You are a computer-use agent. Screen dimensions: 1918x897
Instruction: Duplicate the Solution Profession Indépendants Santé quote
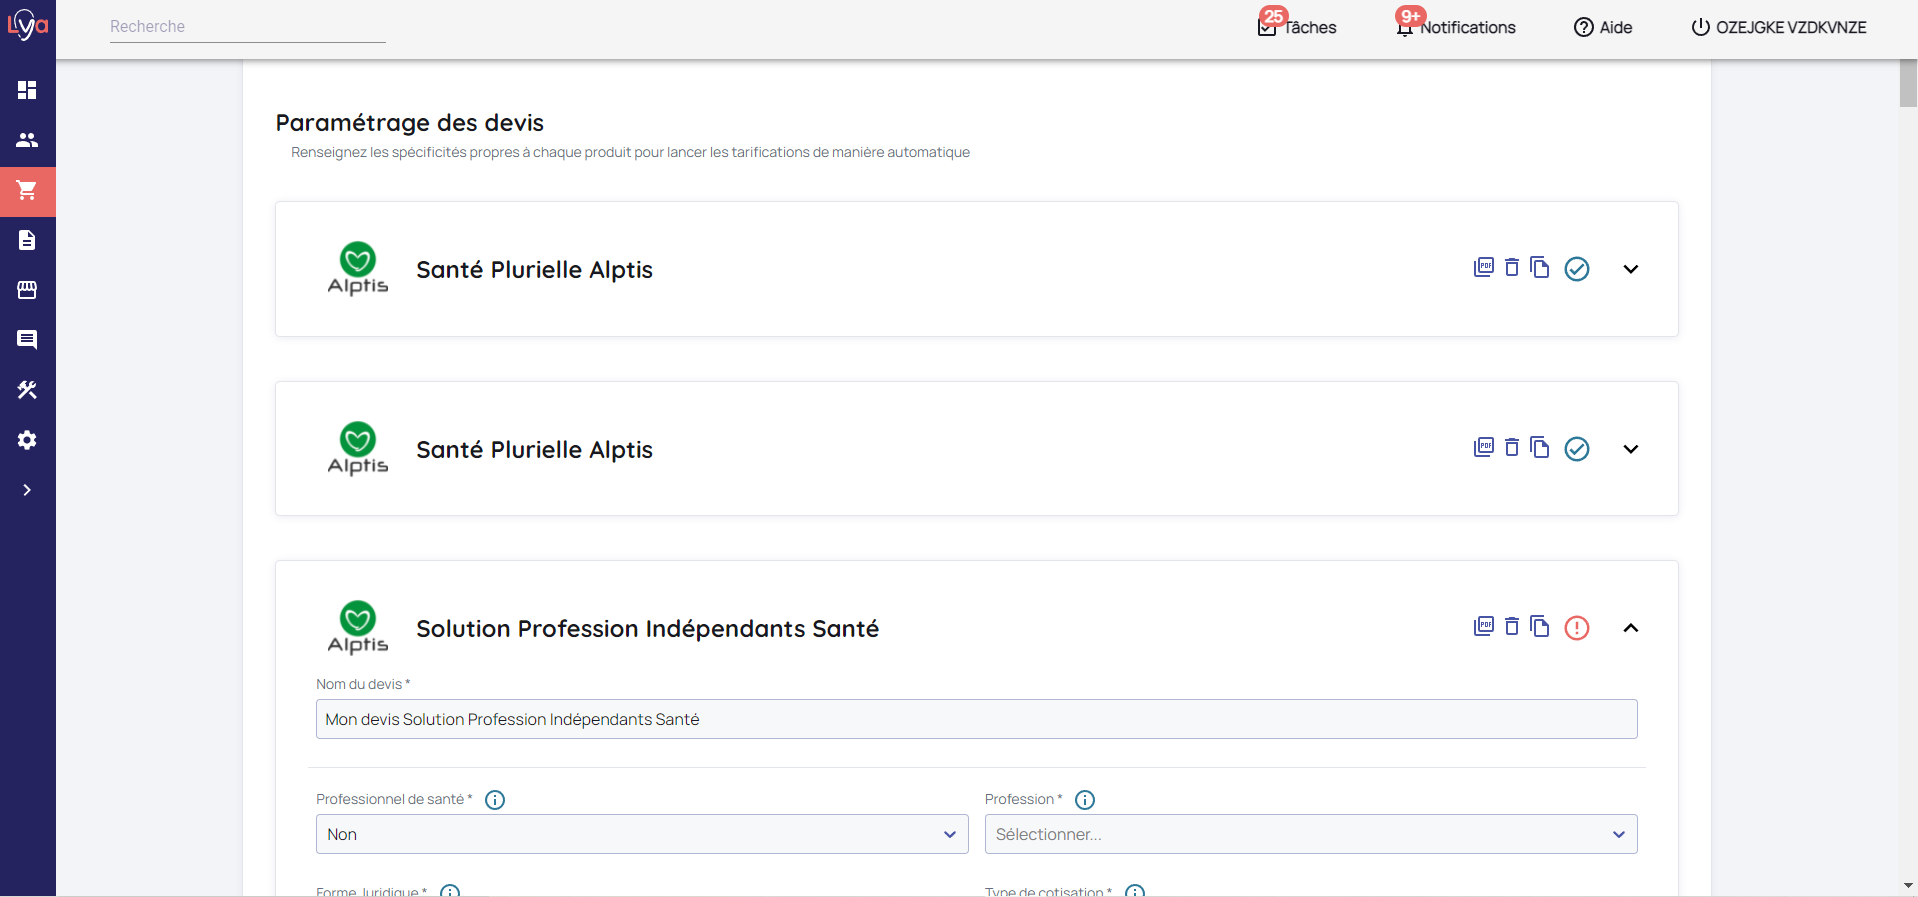click(x=1540, y=627)
